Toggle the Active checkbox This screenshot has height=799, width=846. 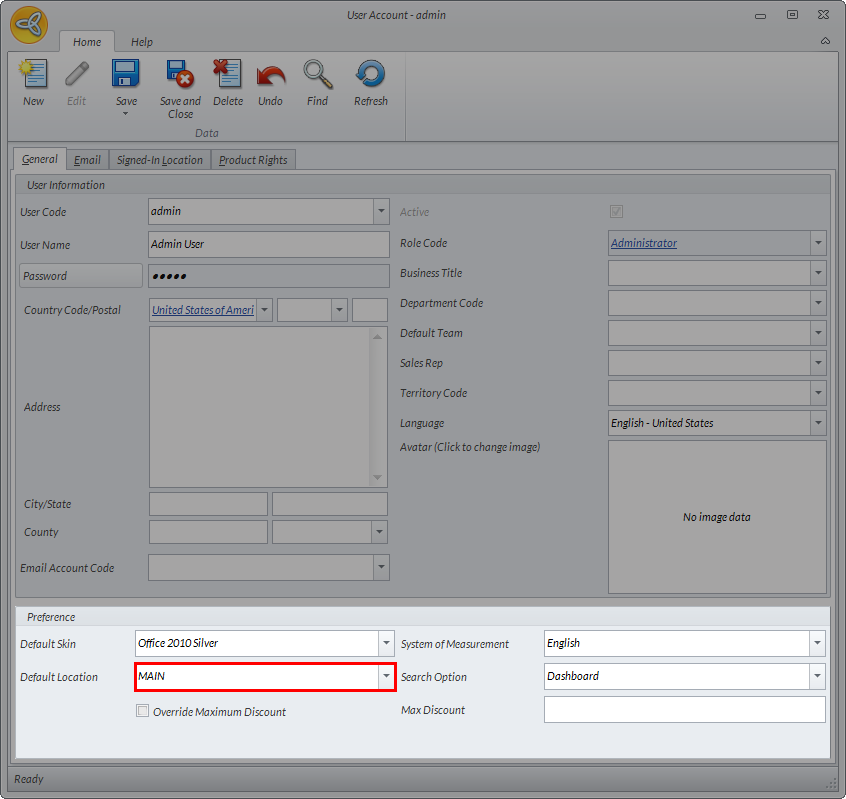click(x=616, y=212)
